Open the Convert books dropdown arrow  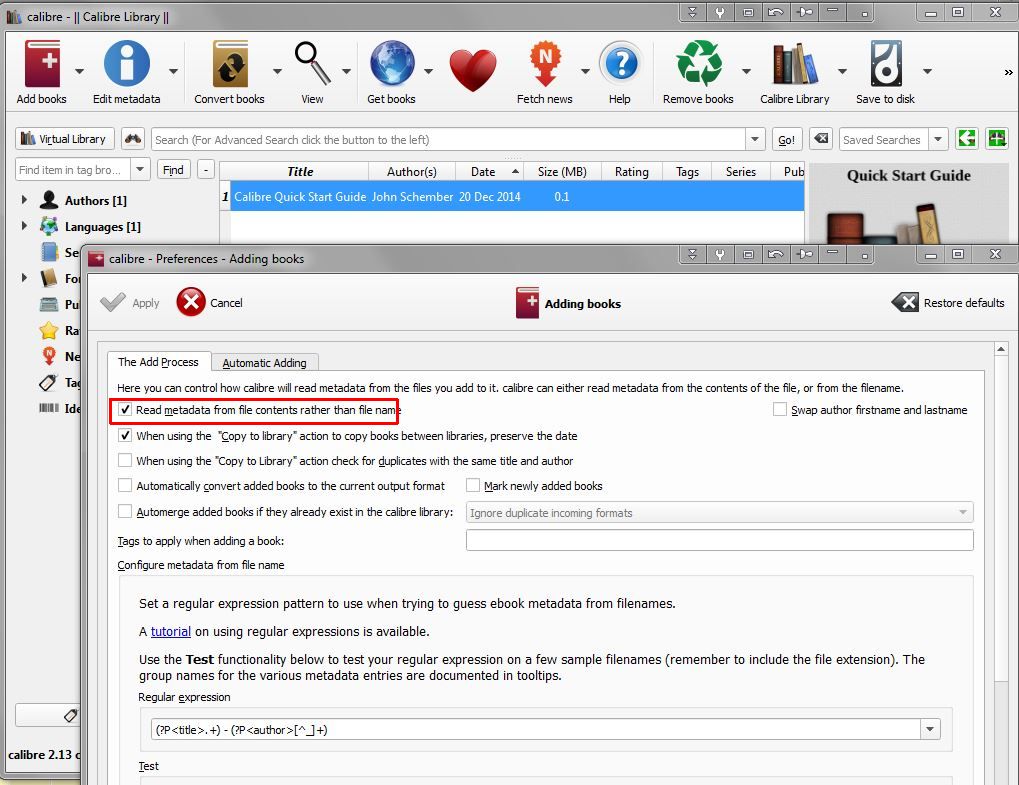point(277,71)
